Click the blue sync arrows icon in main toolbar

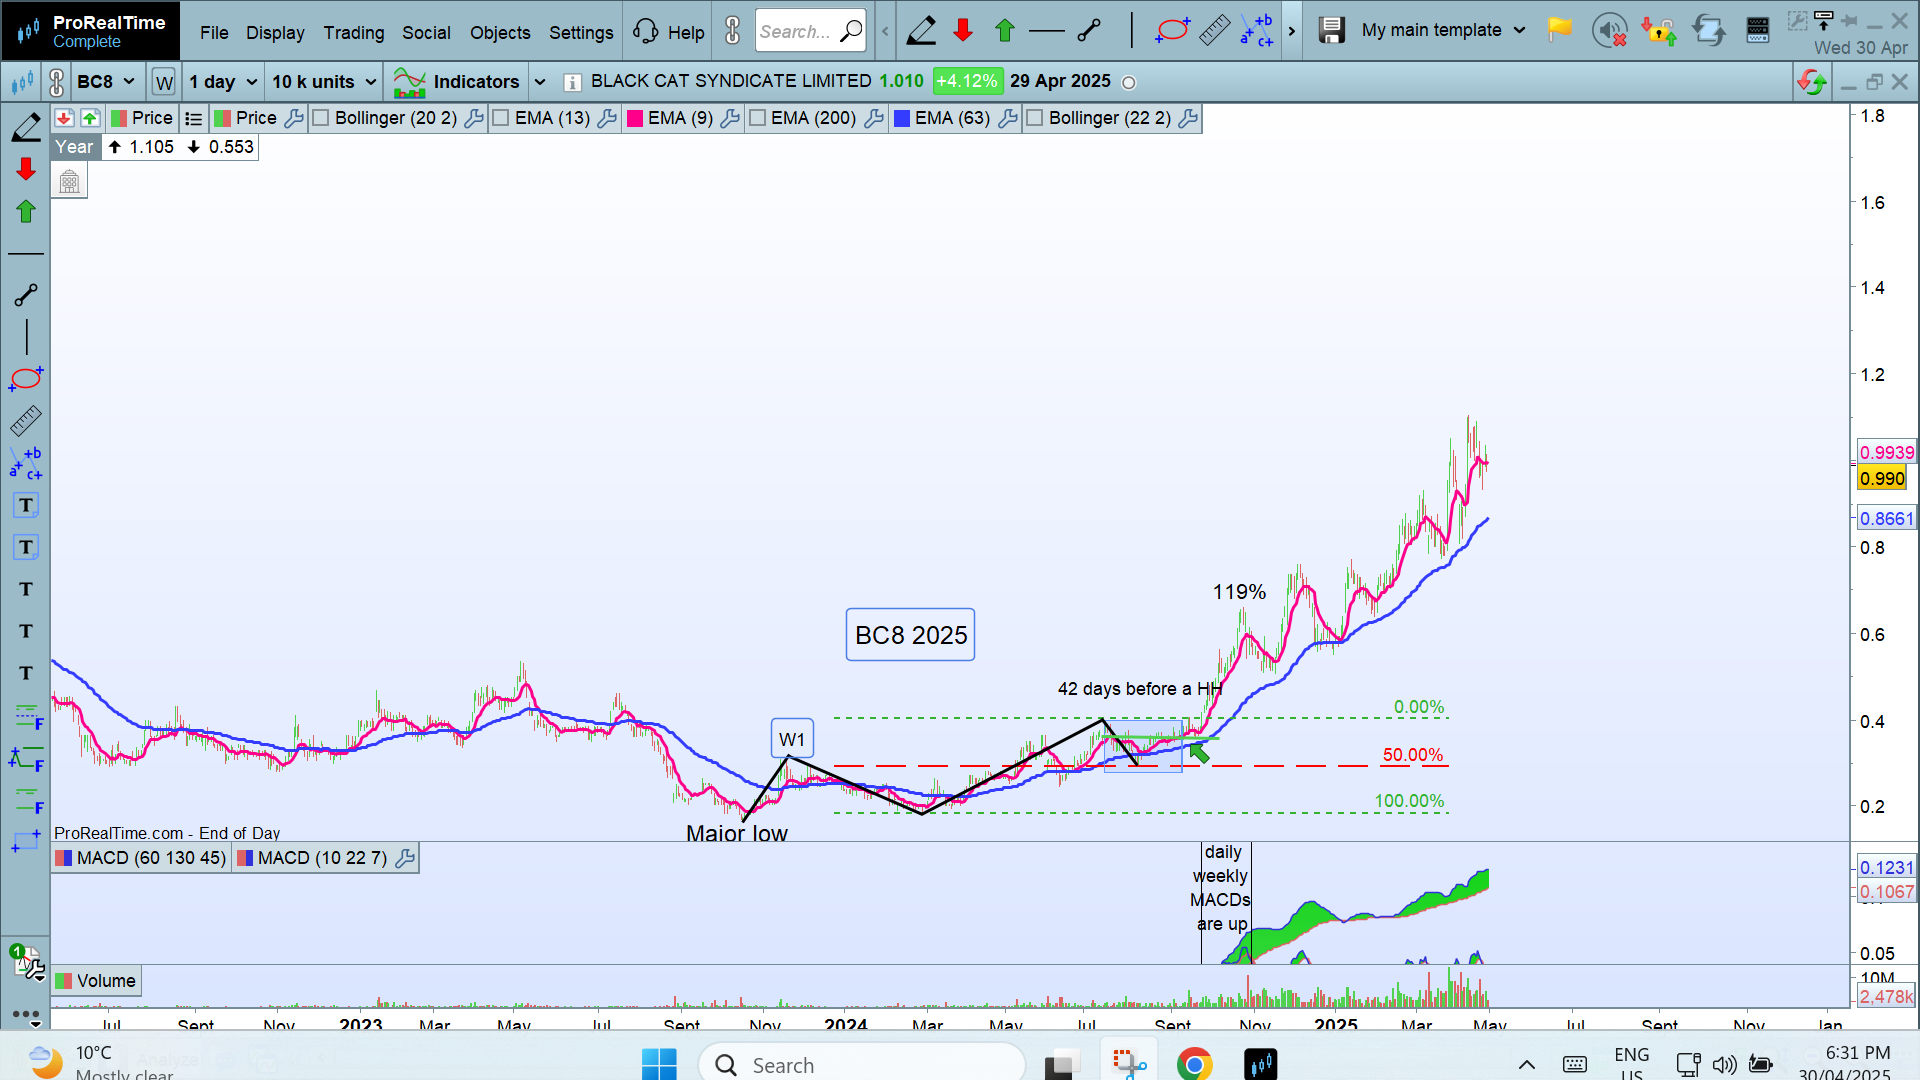click(x=1709, y=31)
